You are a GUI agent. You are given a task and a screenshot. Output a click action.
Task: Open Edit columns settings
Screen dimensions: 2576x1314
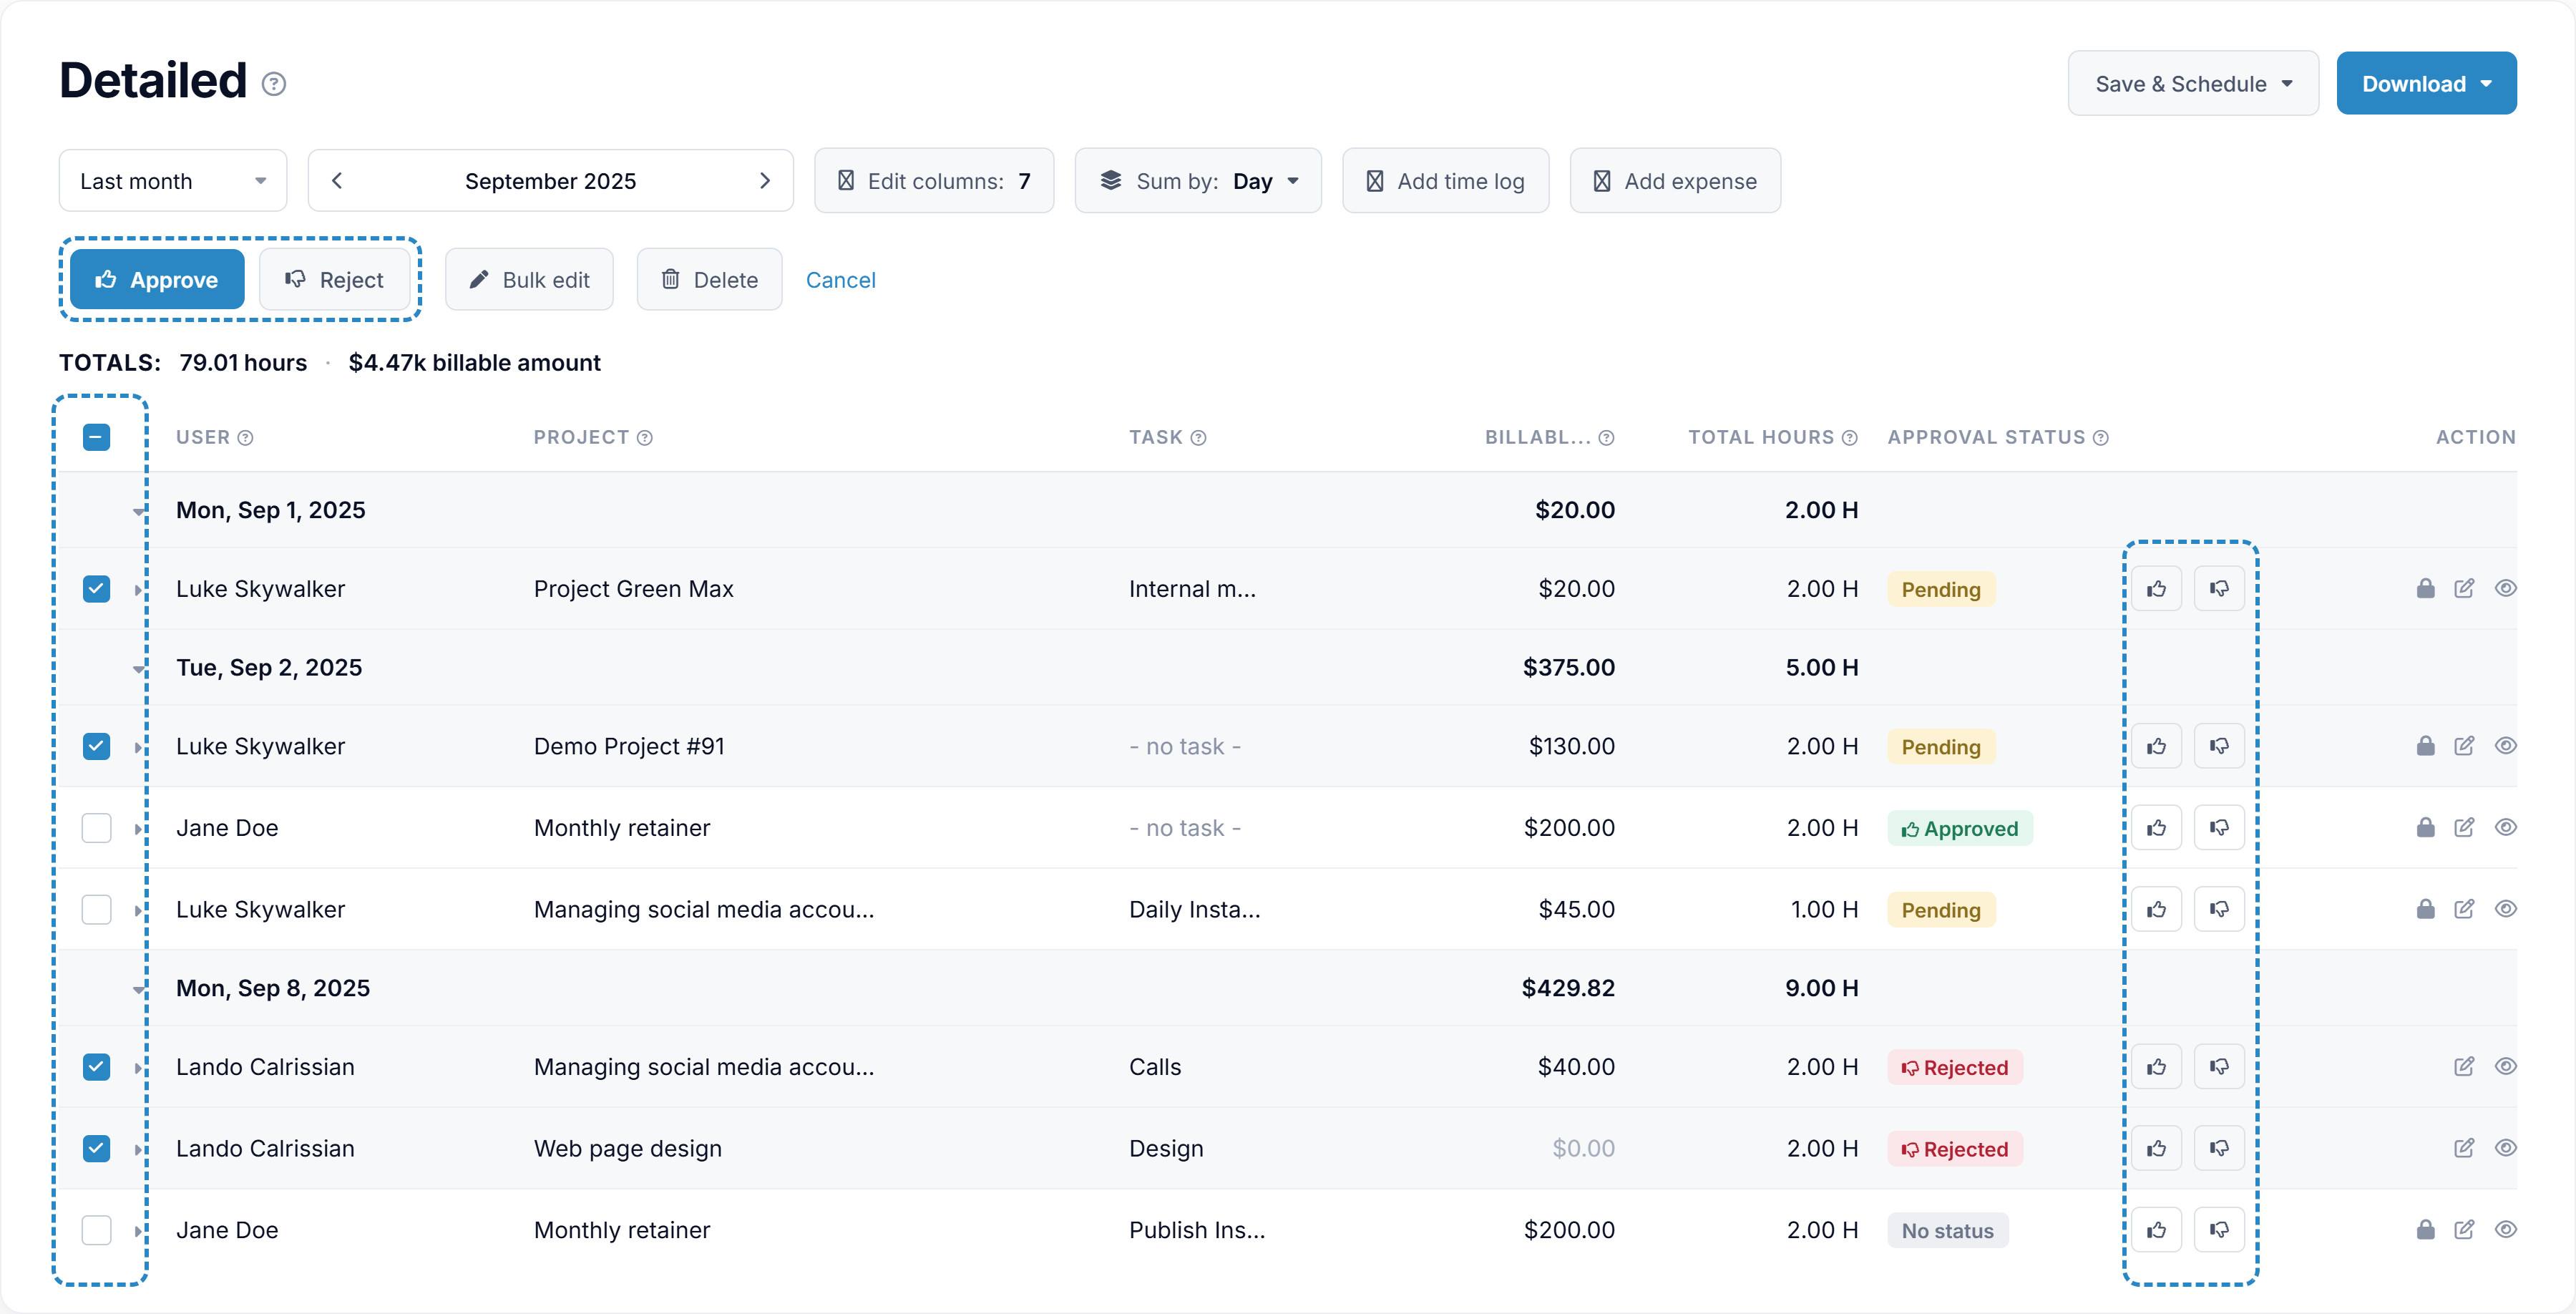(934, 181)
